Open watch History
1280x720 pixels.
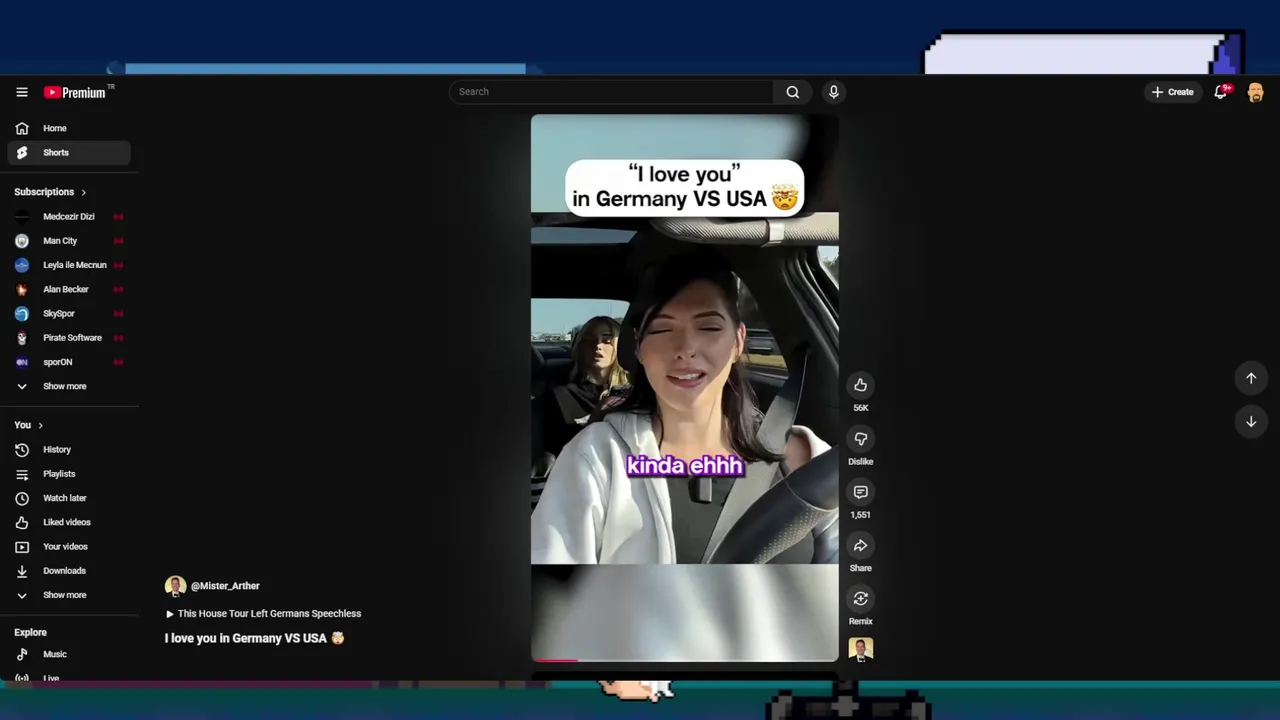click(x=69, y=450)
